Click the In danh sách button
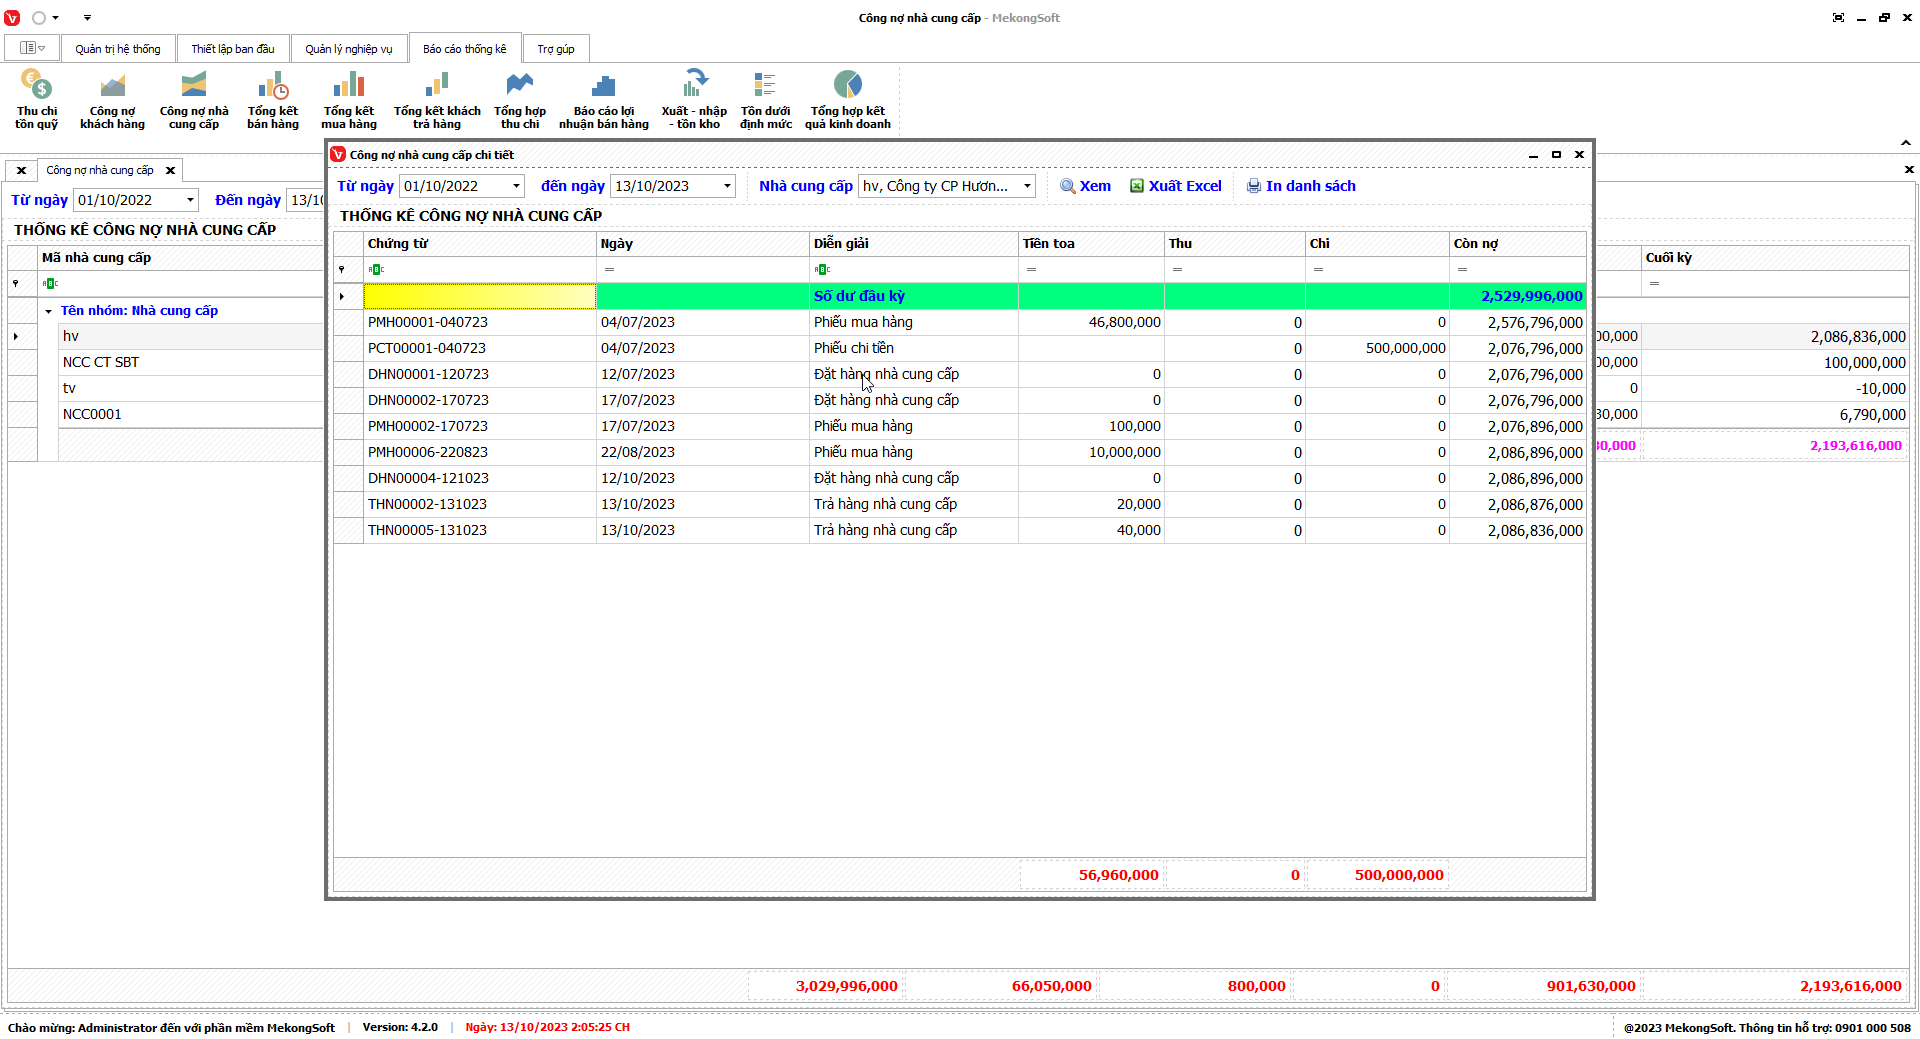The height and width of the screenshot is (1039, 1920). point(1300,186)
